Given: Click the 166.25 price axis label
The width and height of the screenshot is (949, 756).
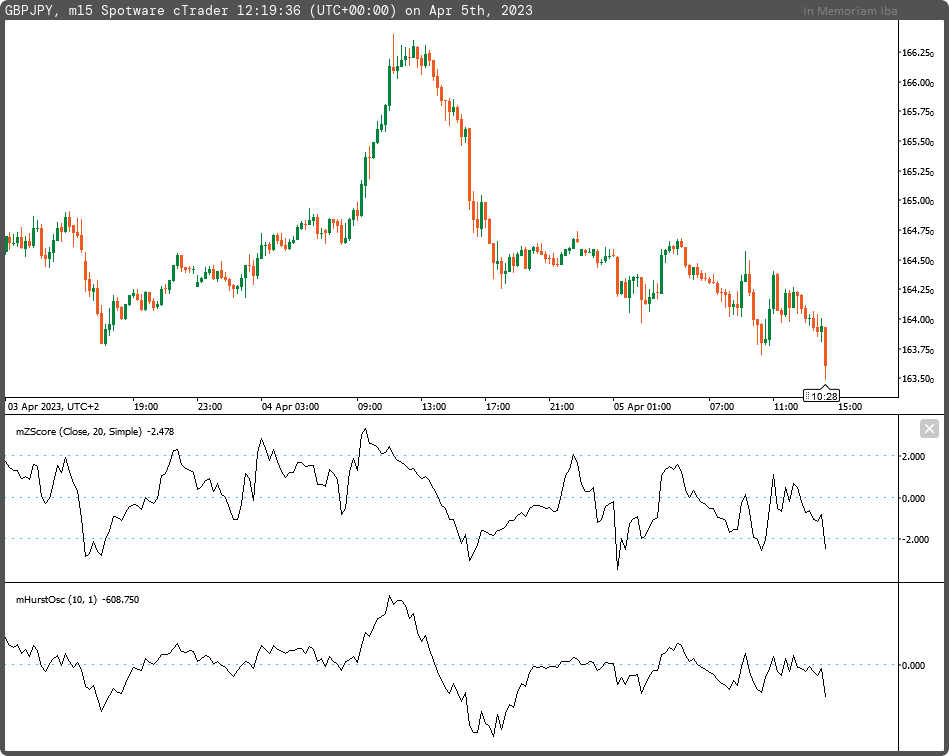Looking at the screenshot, I should (x=917, y=53).
